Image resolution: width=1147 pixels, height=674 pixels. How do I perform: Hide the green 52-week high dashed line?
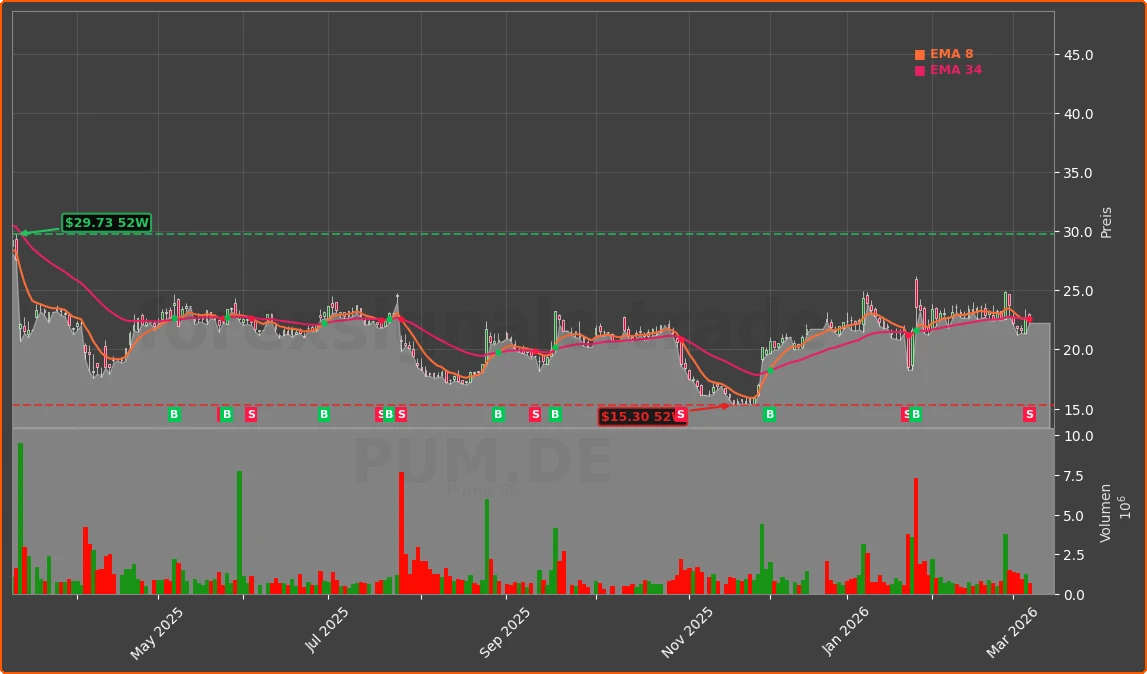pos(600,232)
